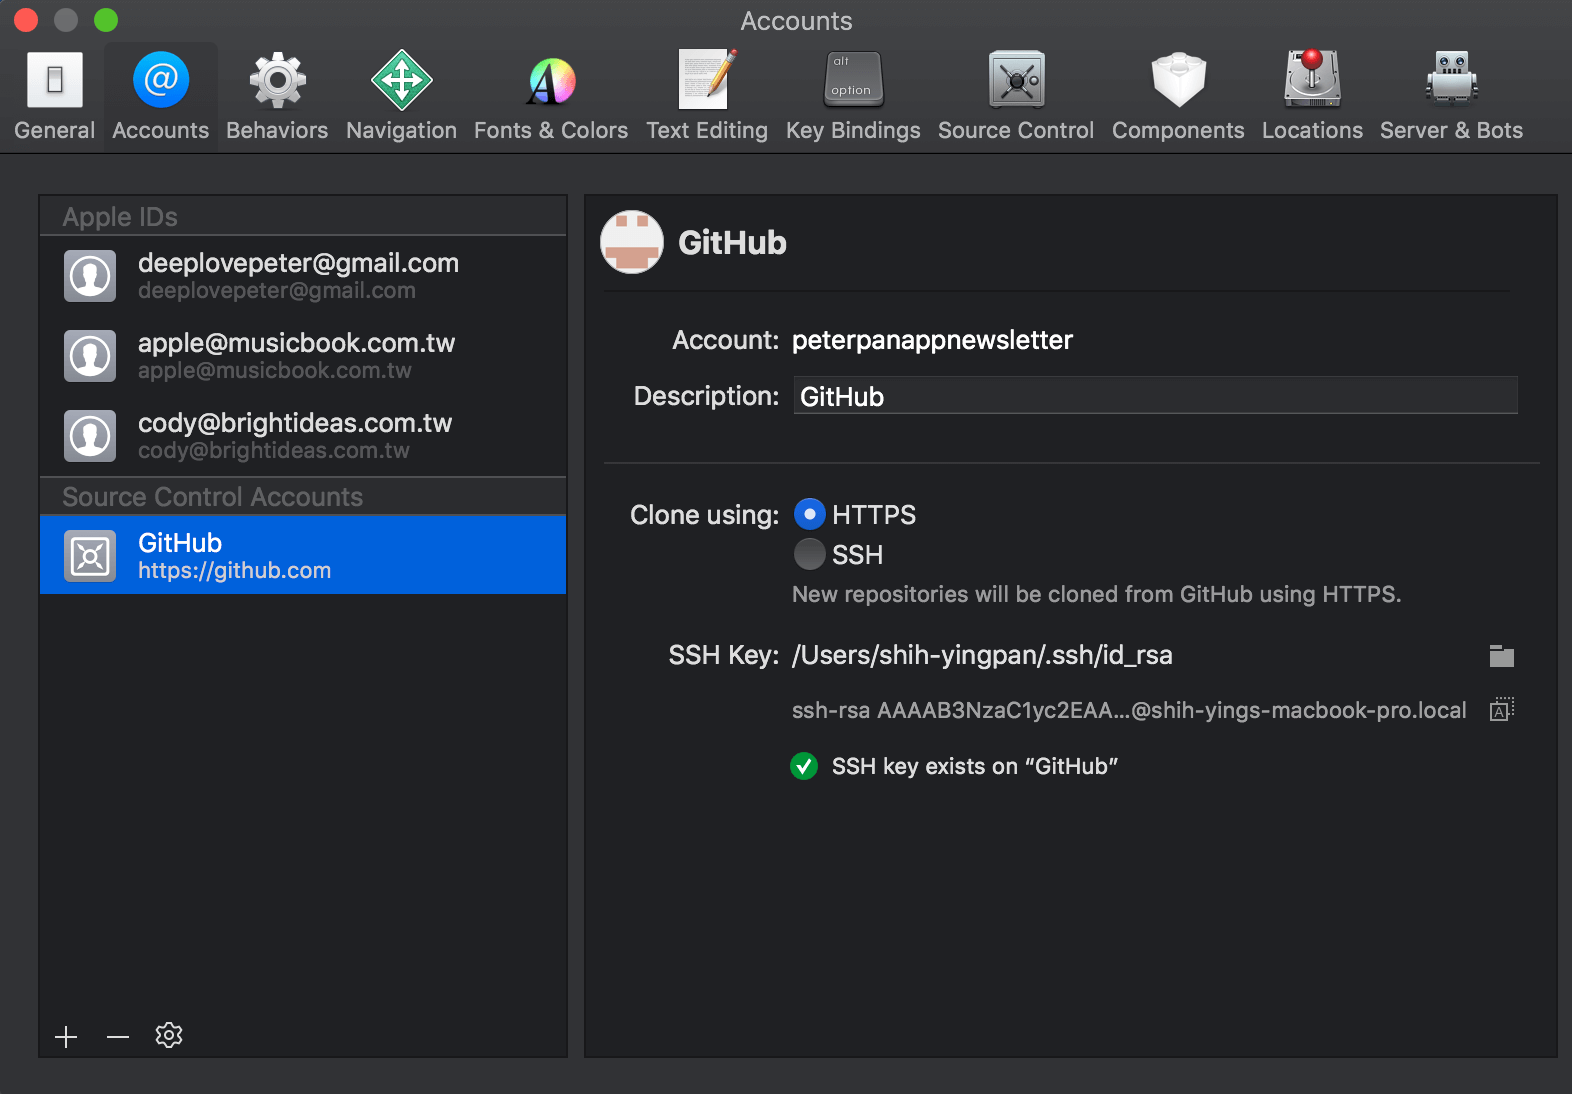Image resolution: width=1572 pixels, height=1094 pixels.
Task: Click the folder icon to choose SSH key
Action: [x=1502, y=656]
